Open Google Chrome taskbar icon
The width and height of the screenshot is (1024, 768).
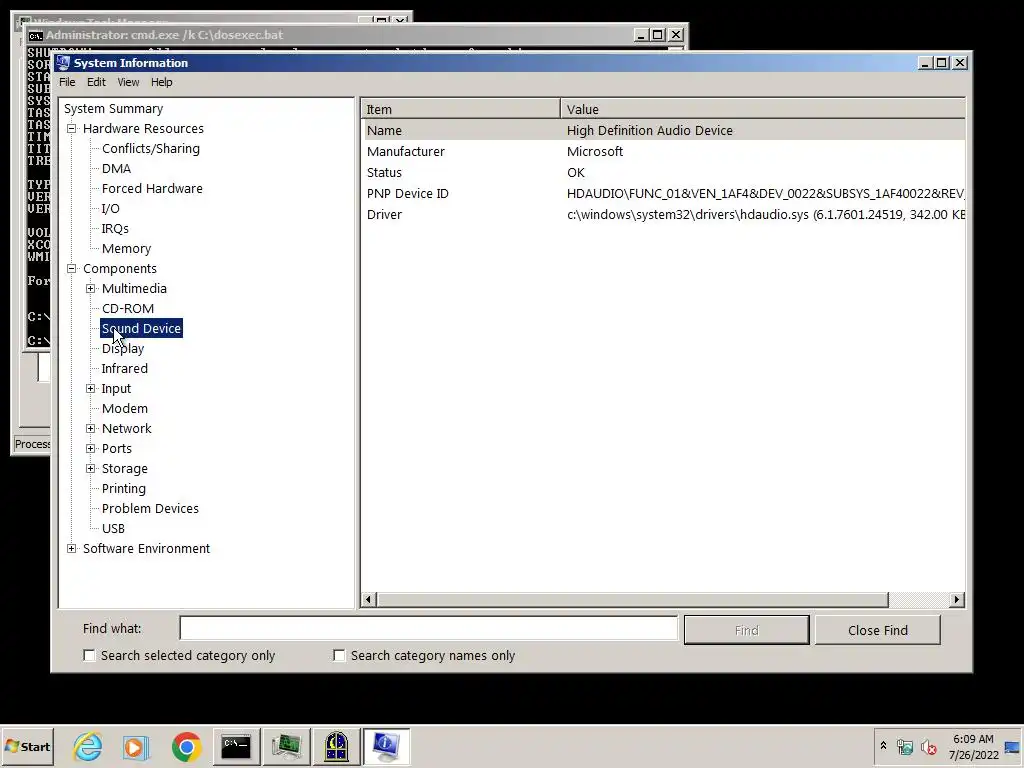(x=186, y=746)
